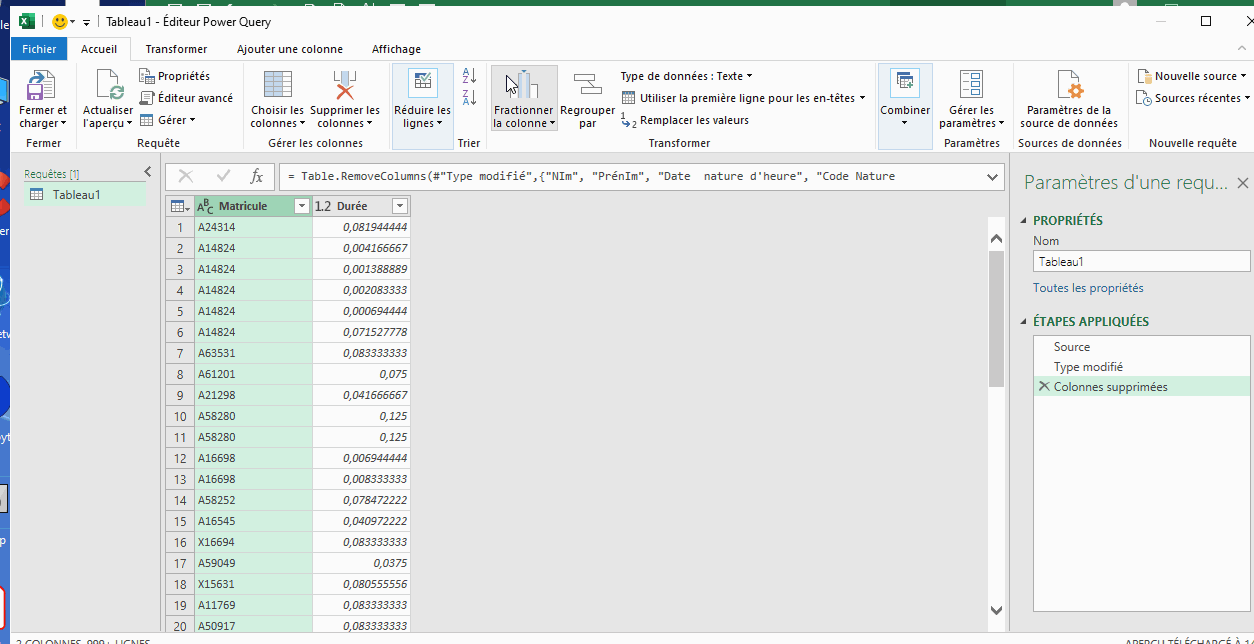Select the Durée value 0,0375
1254x644 pixels.
[361, 563]
